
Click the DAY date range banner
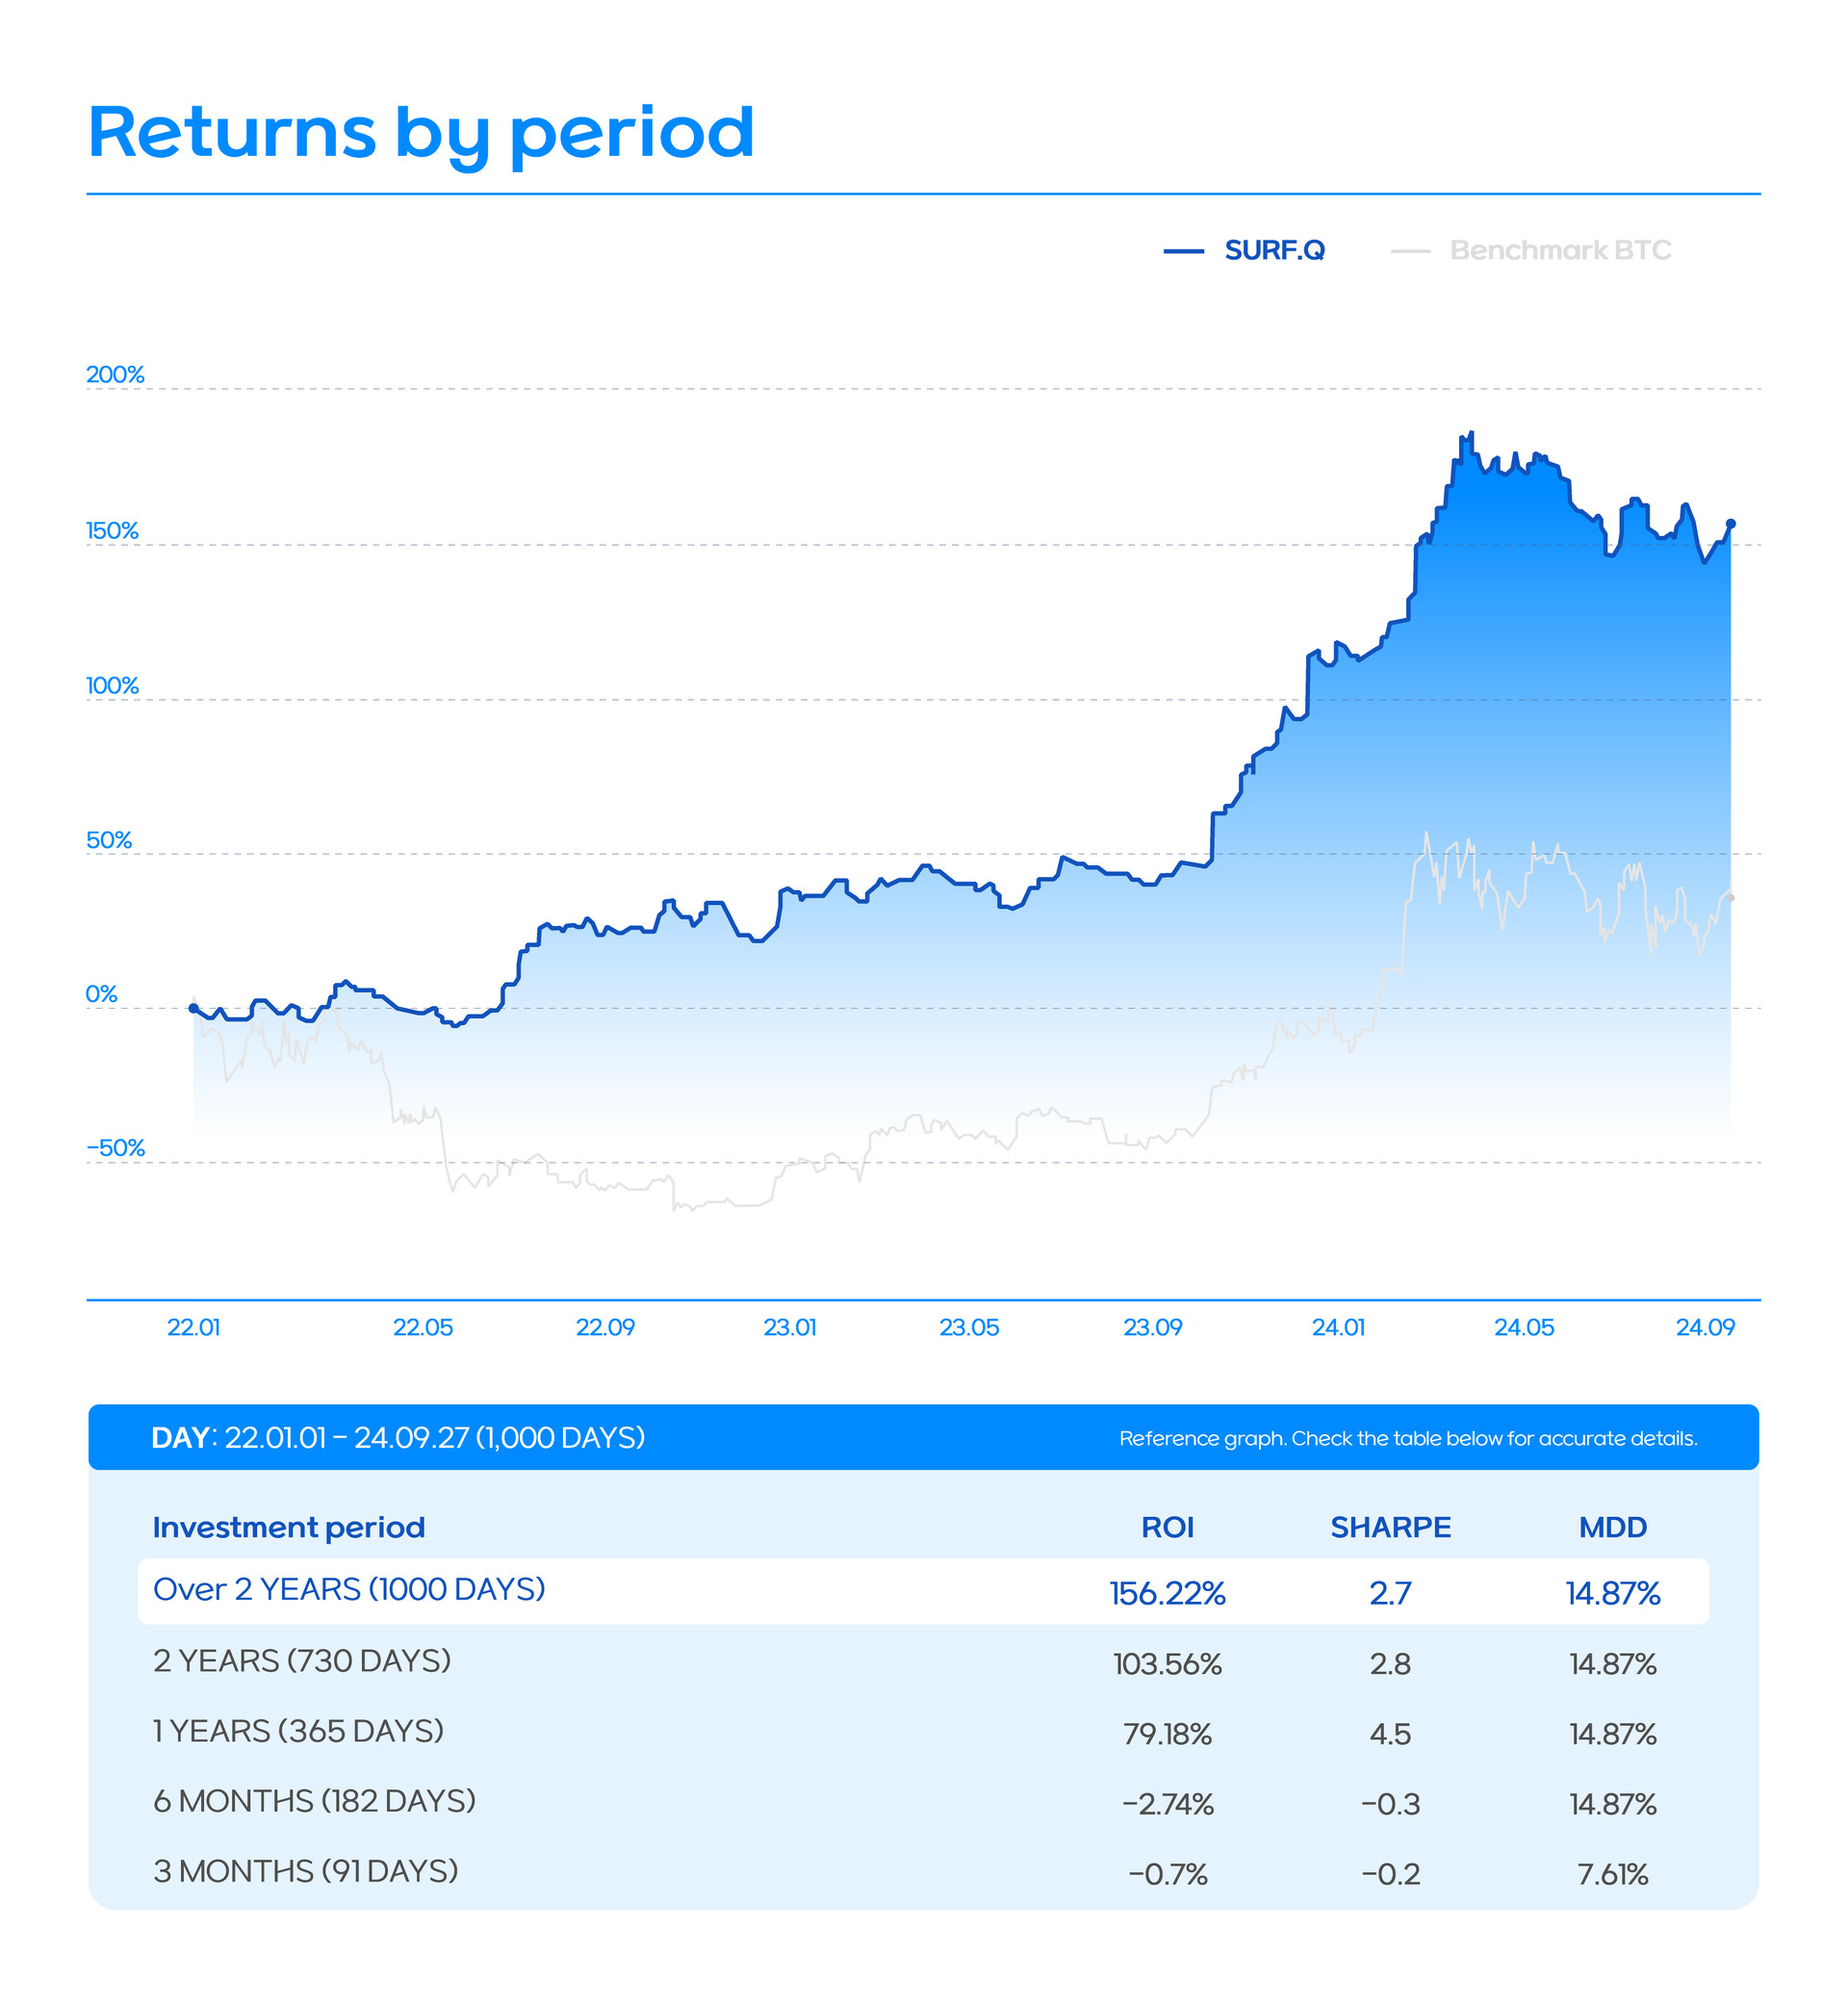click(x=398, y=1437)
